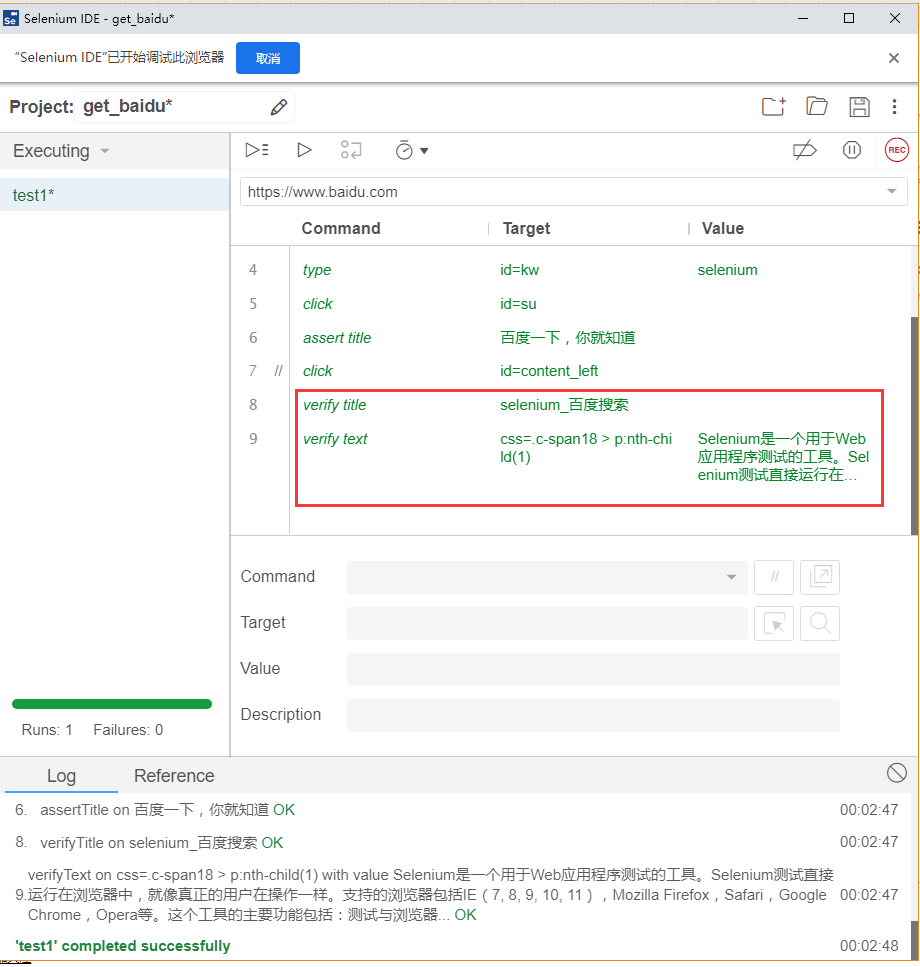Click the log panel scrollbar
This screenshot has width=920, height=967.
pos(914,940)
